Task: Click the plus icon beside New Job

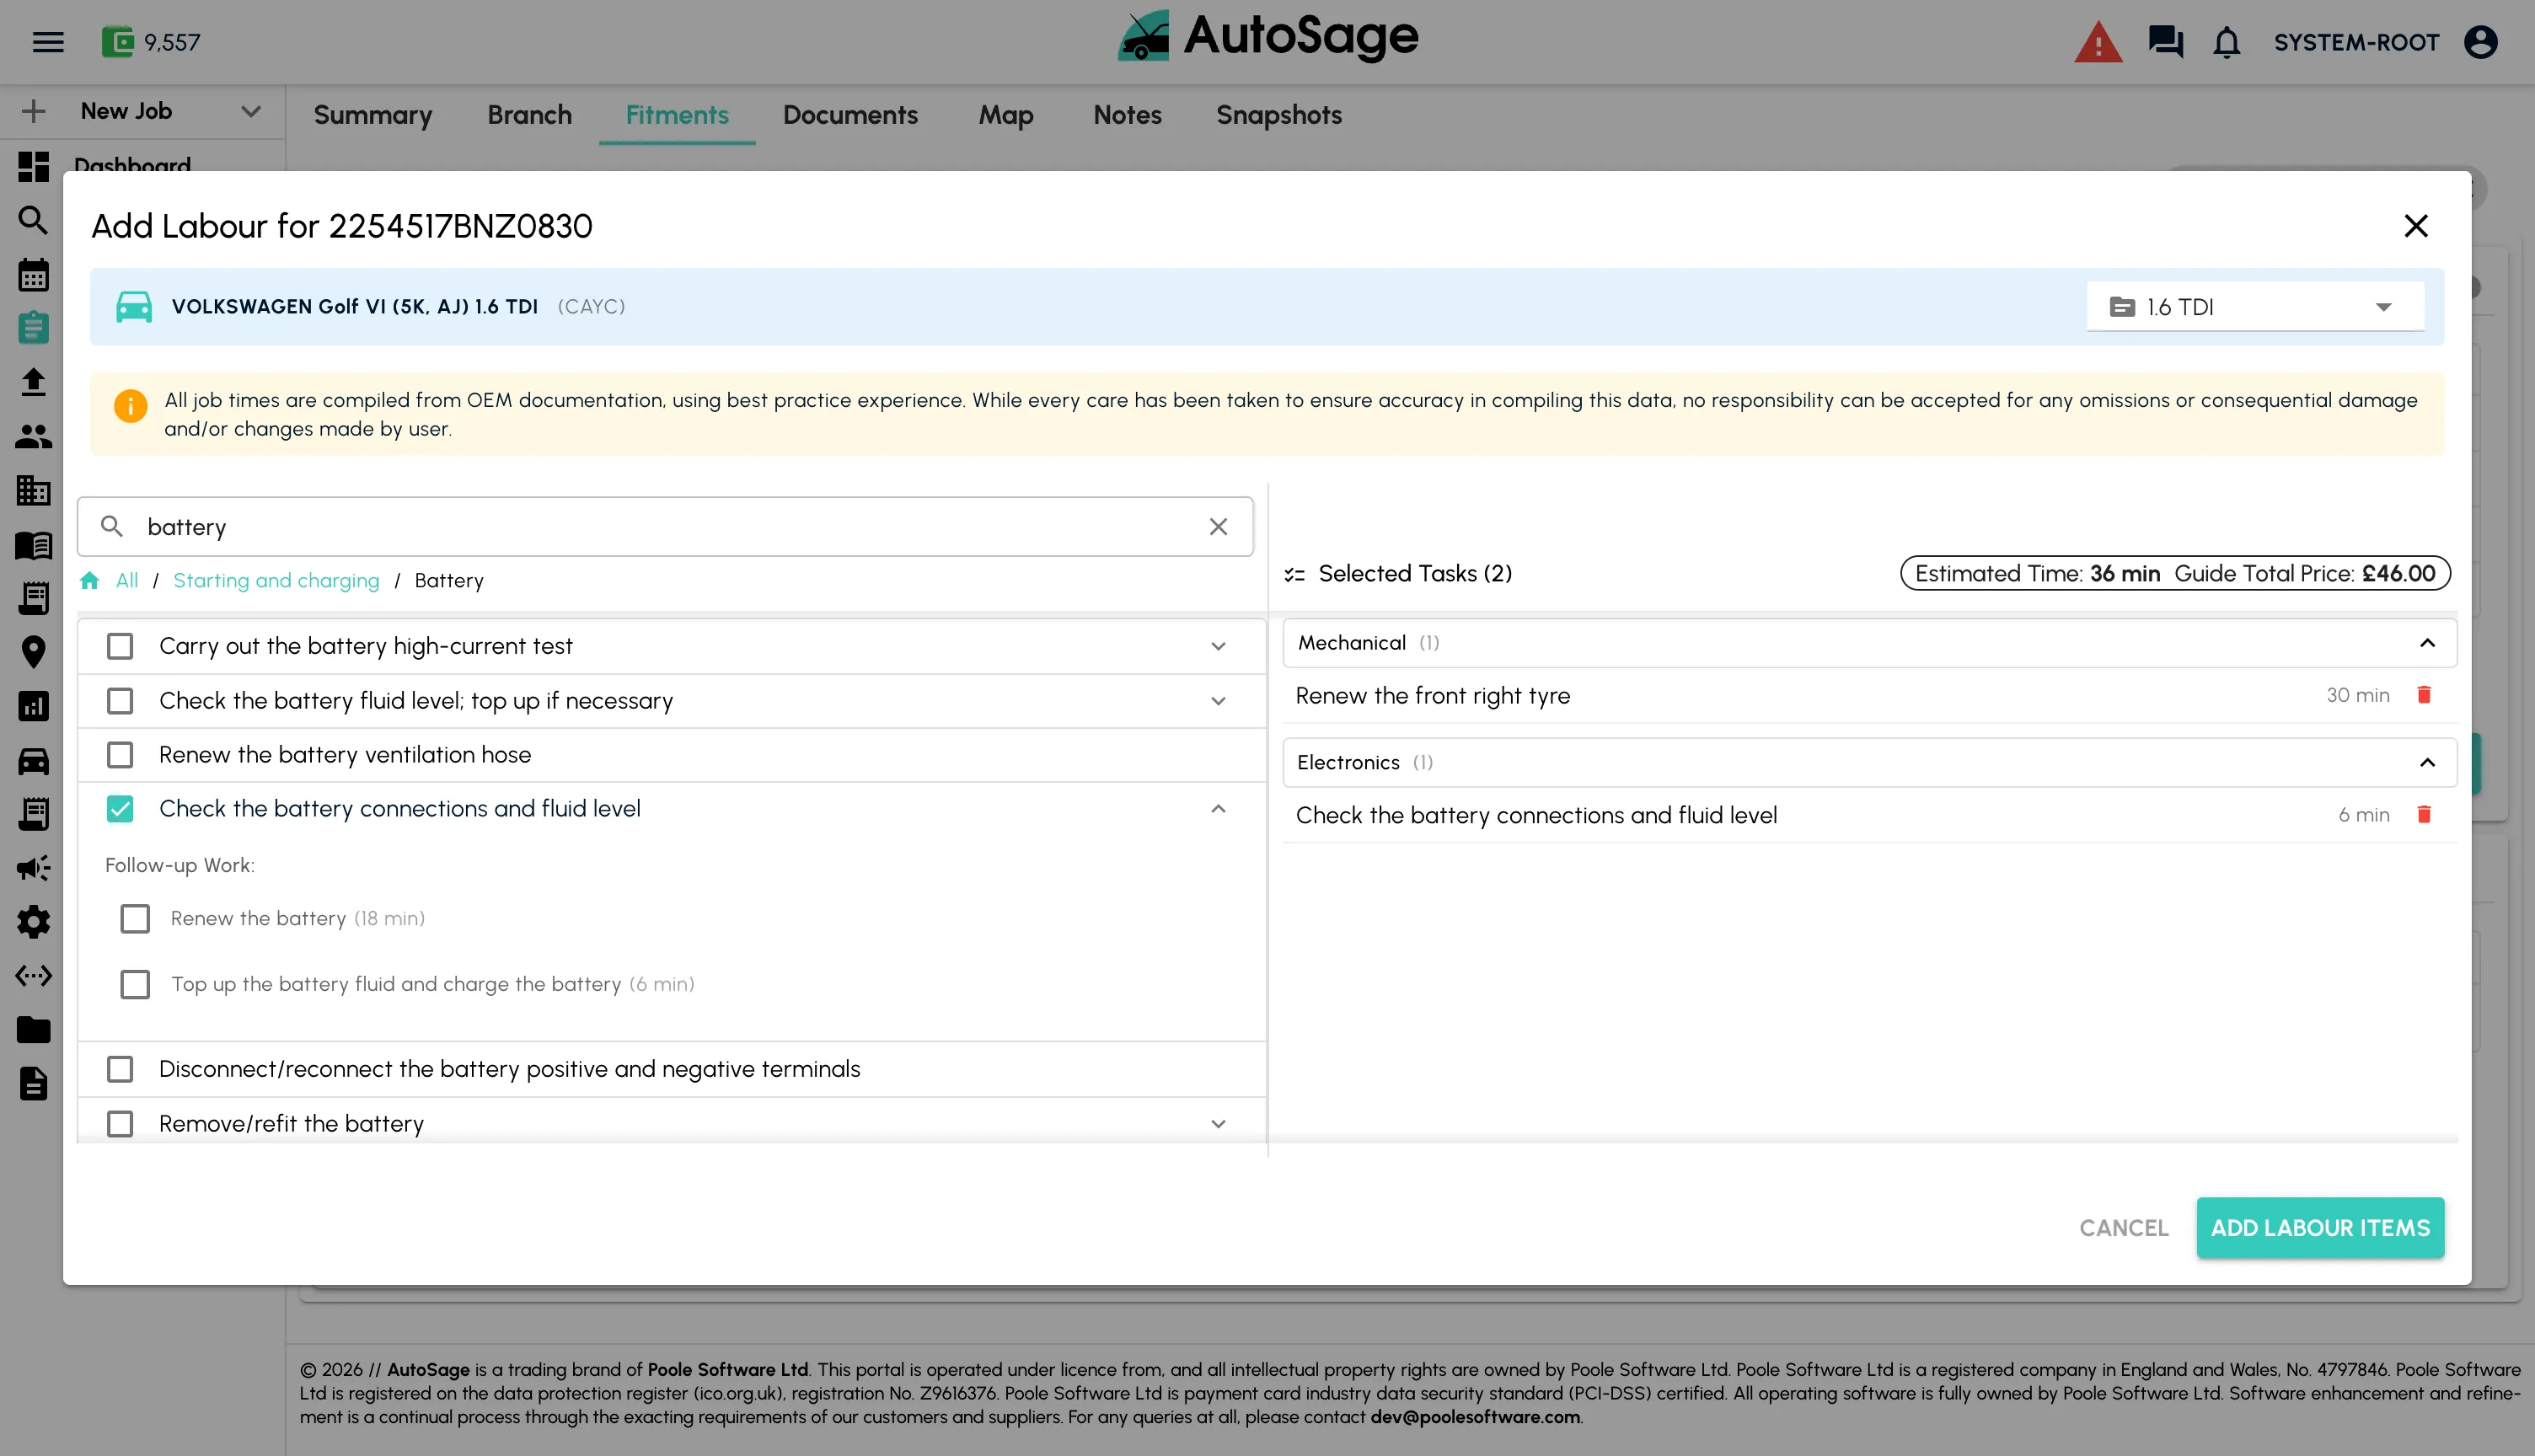Action: tap(33, 111)
